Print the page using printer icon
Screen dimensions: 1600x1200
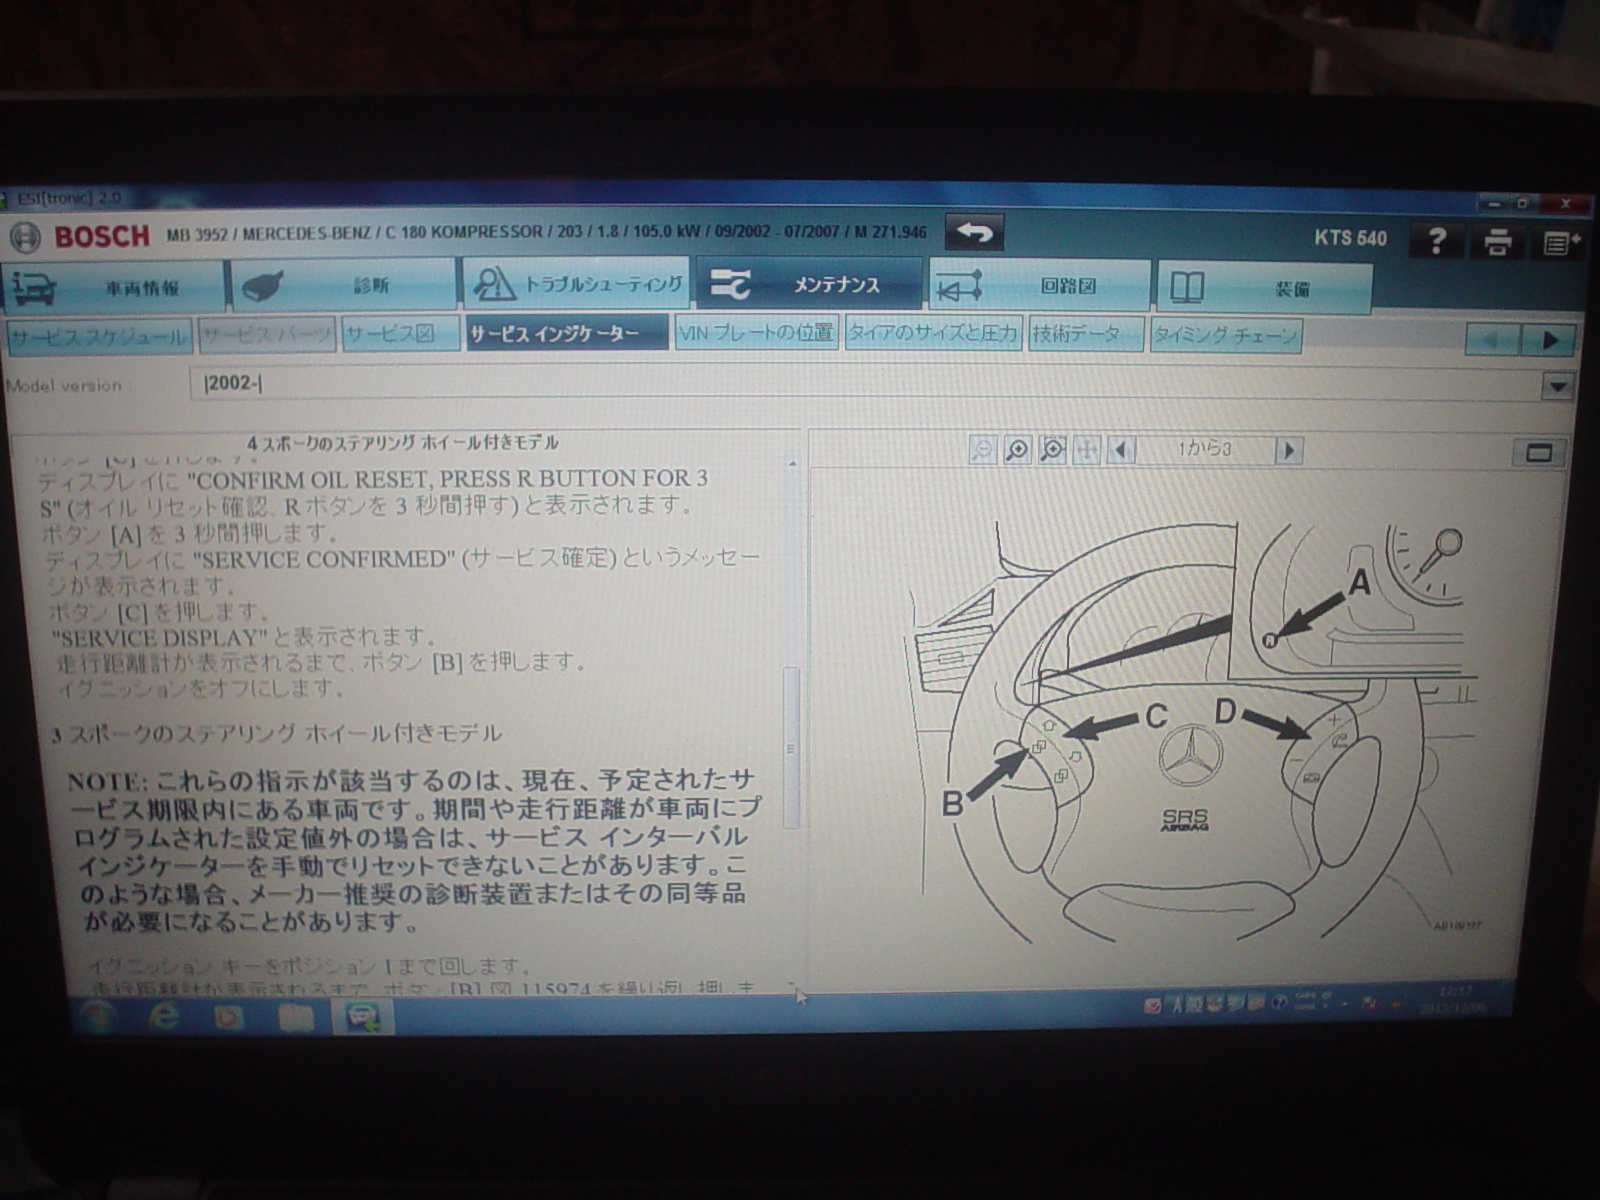click(x=1497, y=242)
